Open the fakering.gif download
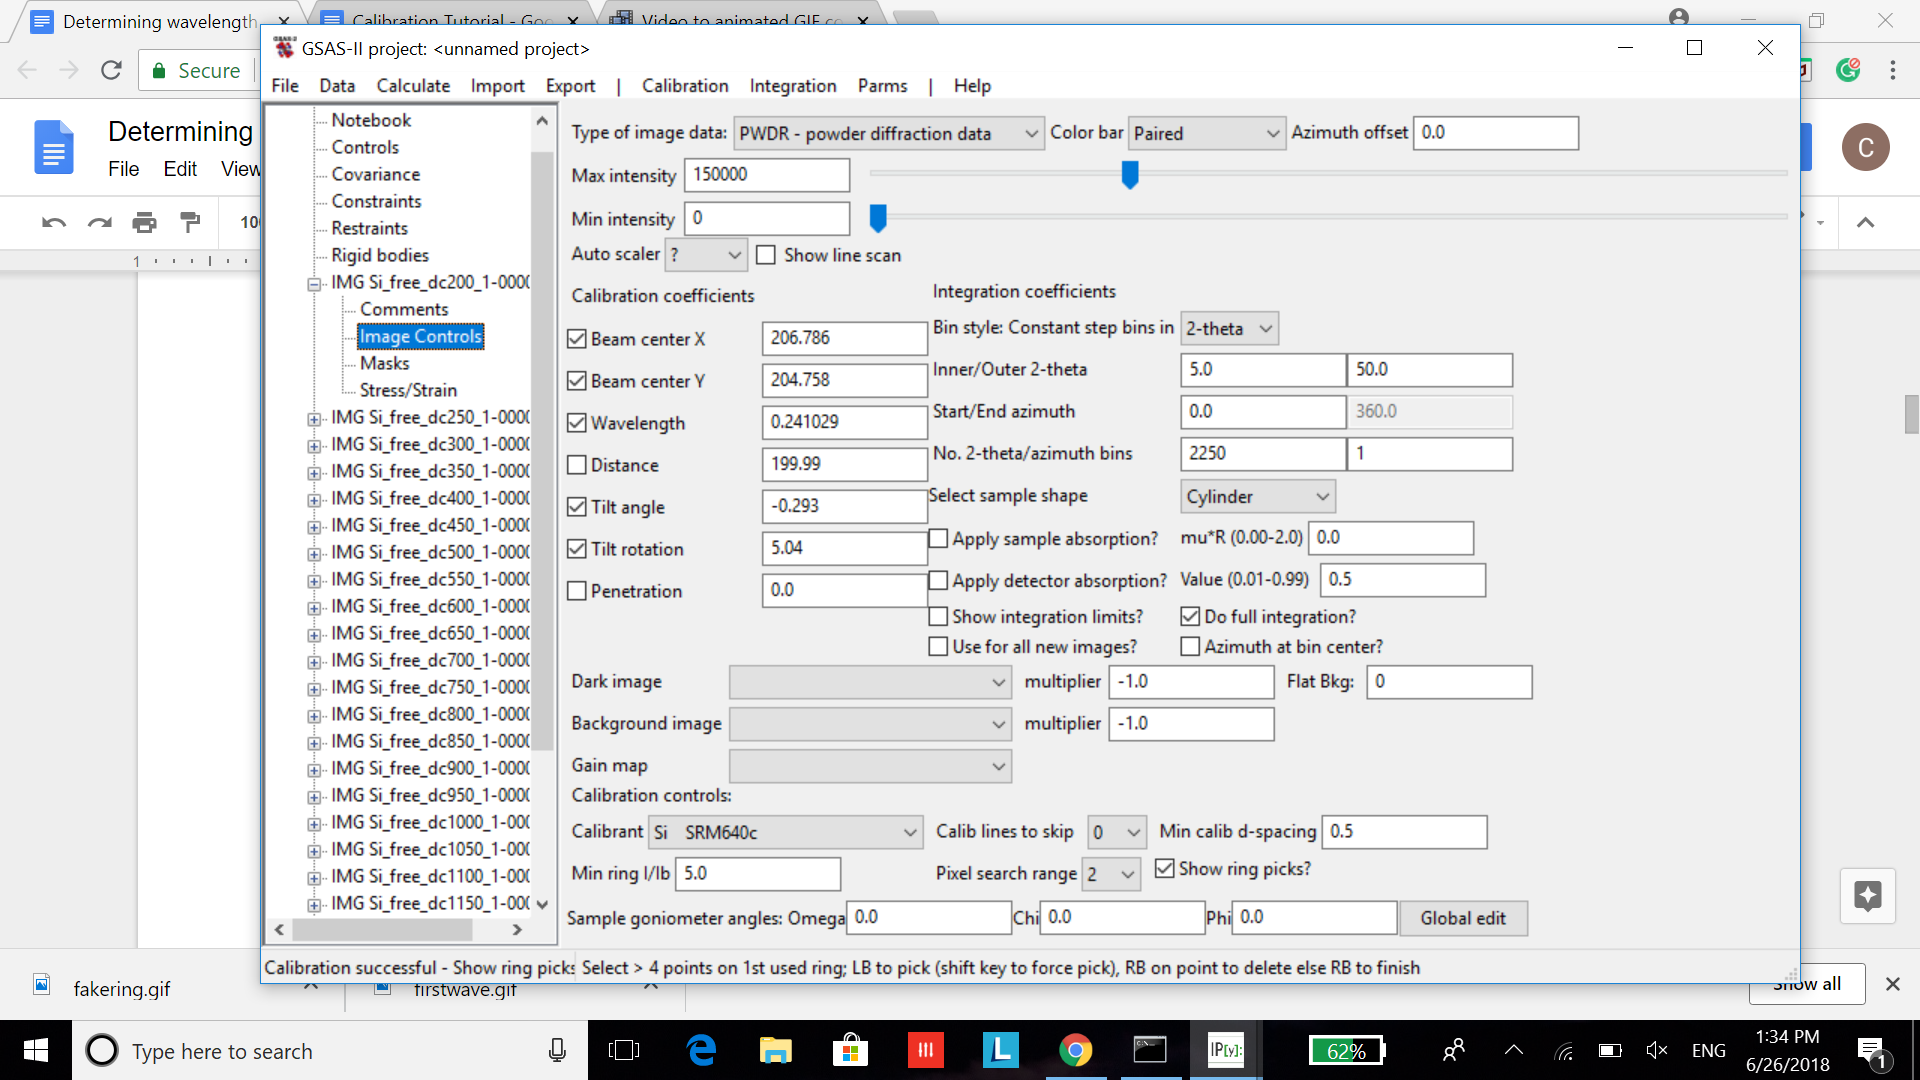 tap(121, 989)
